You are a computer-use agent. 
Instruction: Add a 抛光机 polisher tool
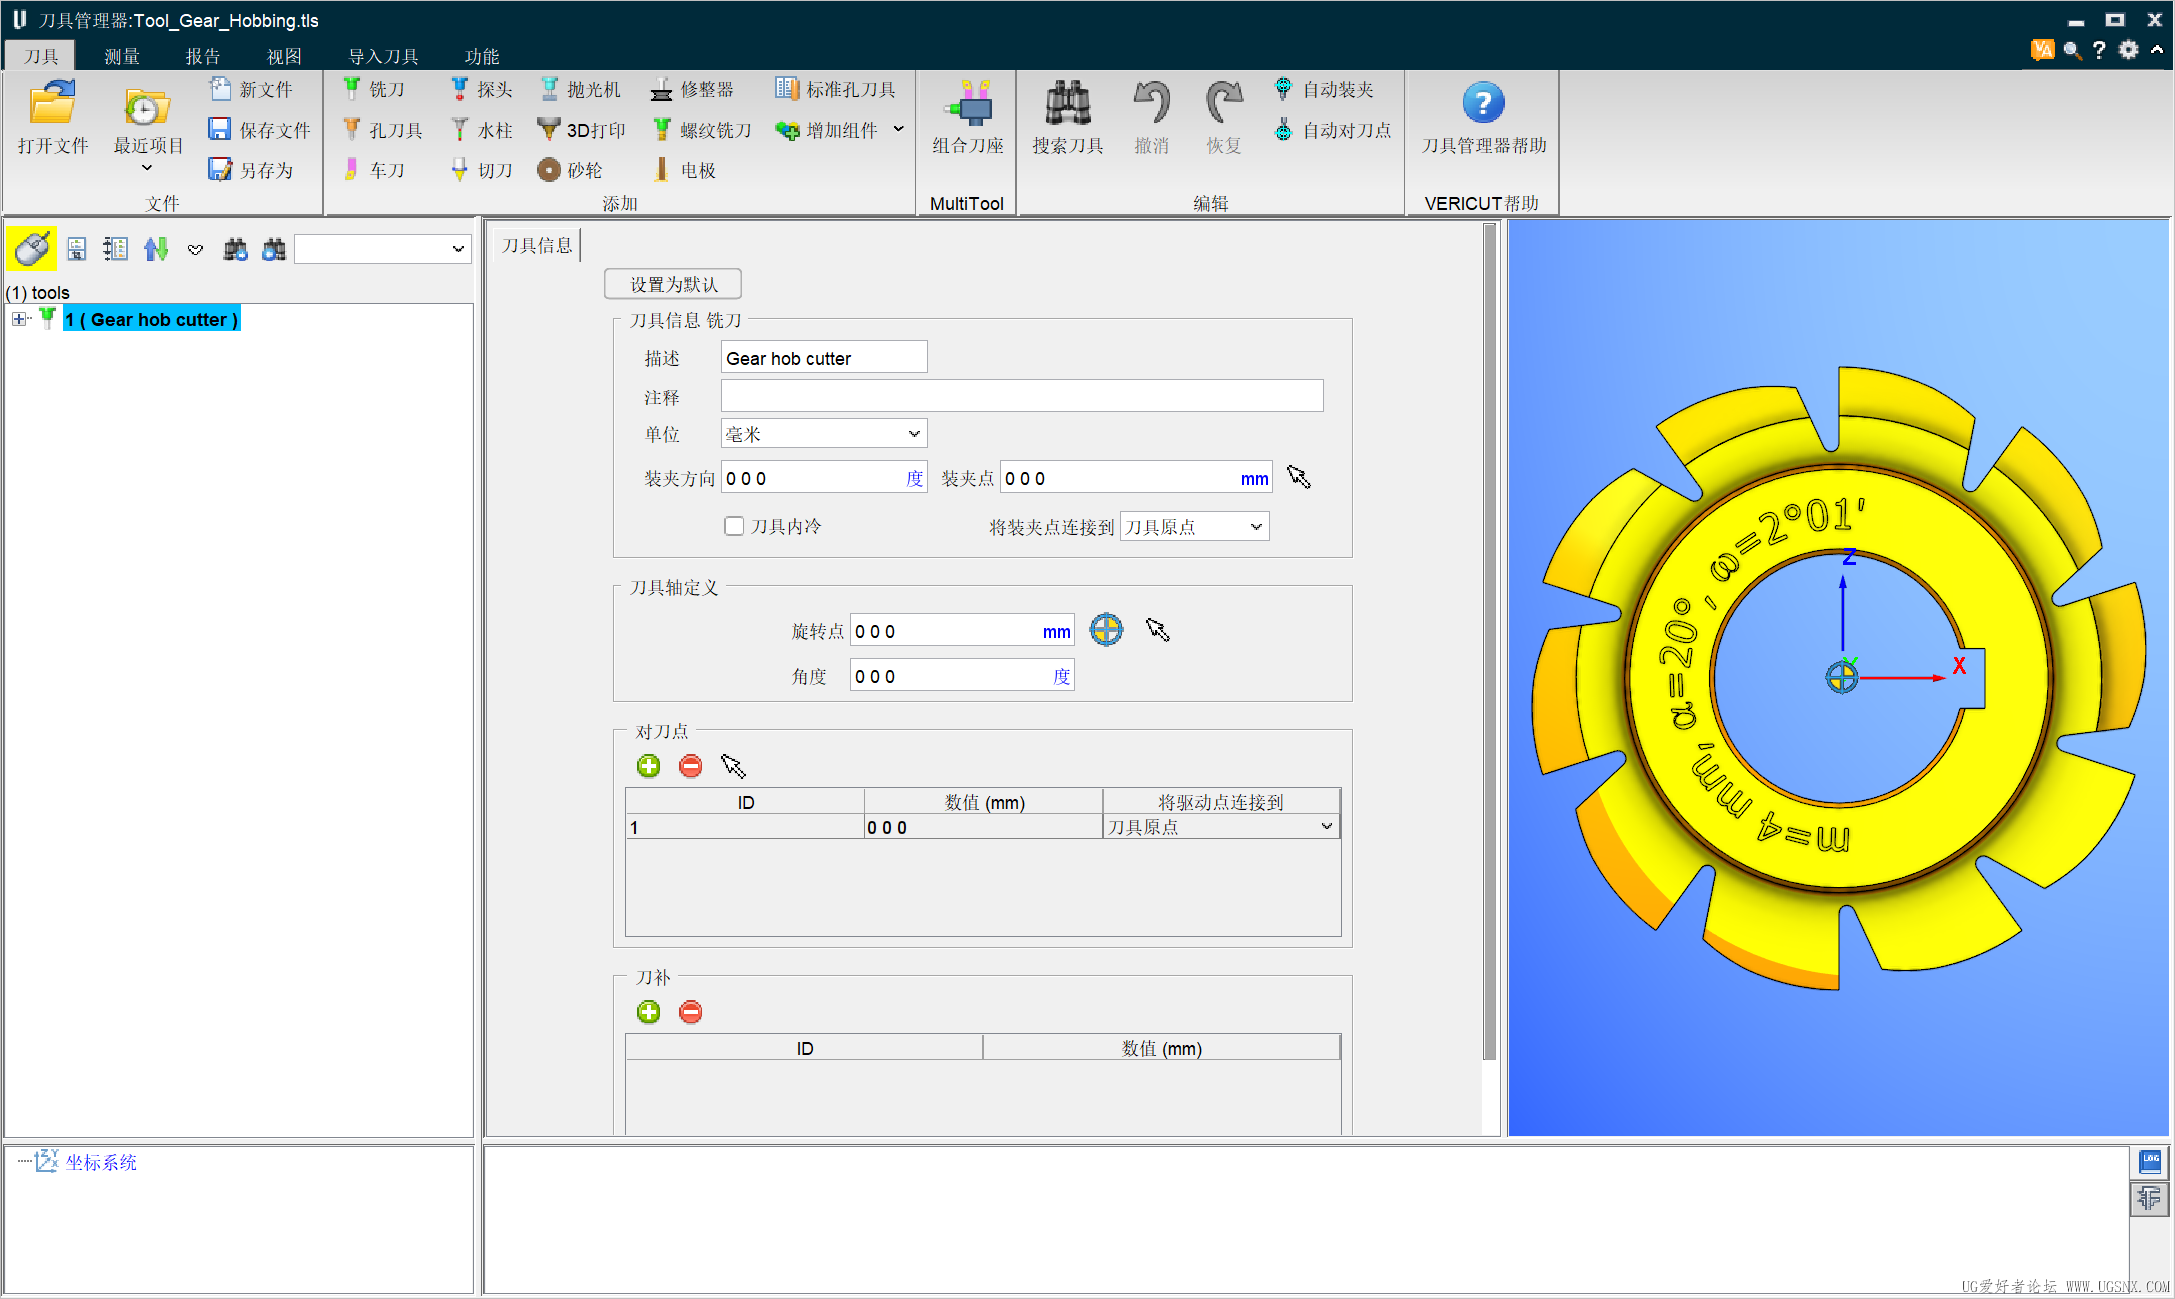pyautogui.click(x=580, y=89)
